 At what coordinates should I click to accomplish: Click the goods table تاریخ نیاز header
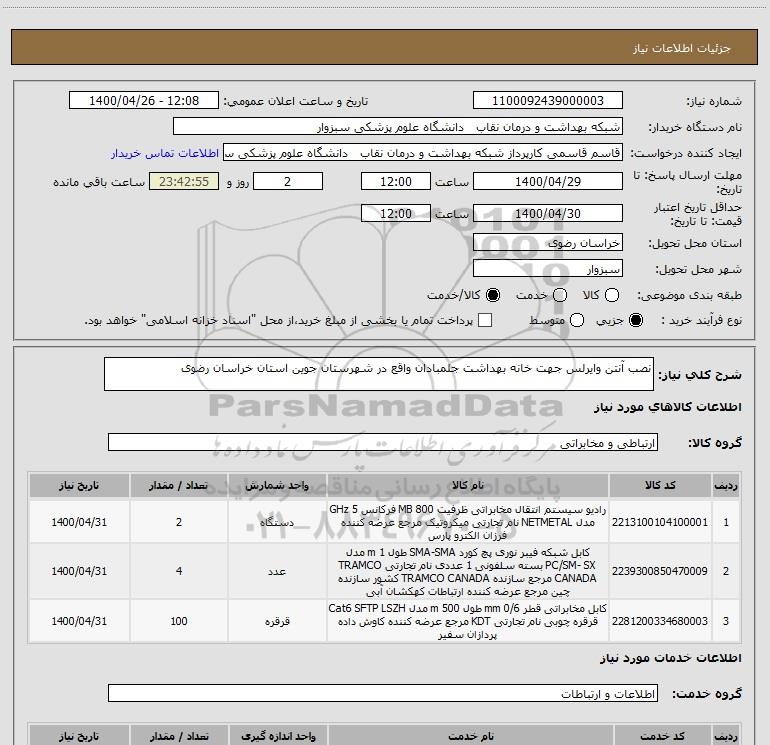point(79,486)
